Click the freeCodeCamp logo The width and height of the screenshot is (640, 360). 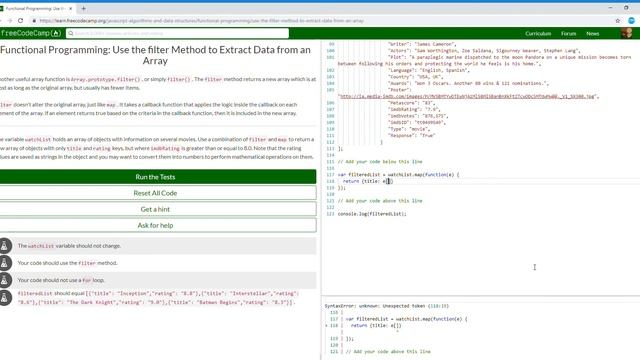pyautogui.click(x=31, y=33)
